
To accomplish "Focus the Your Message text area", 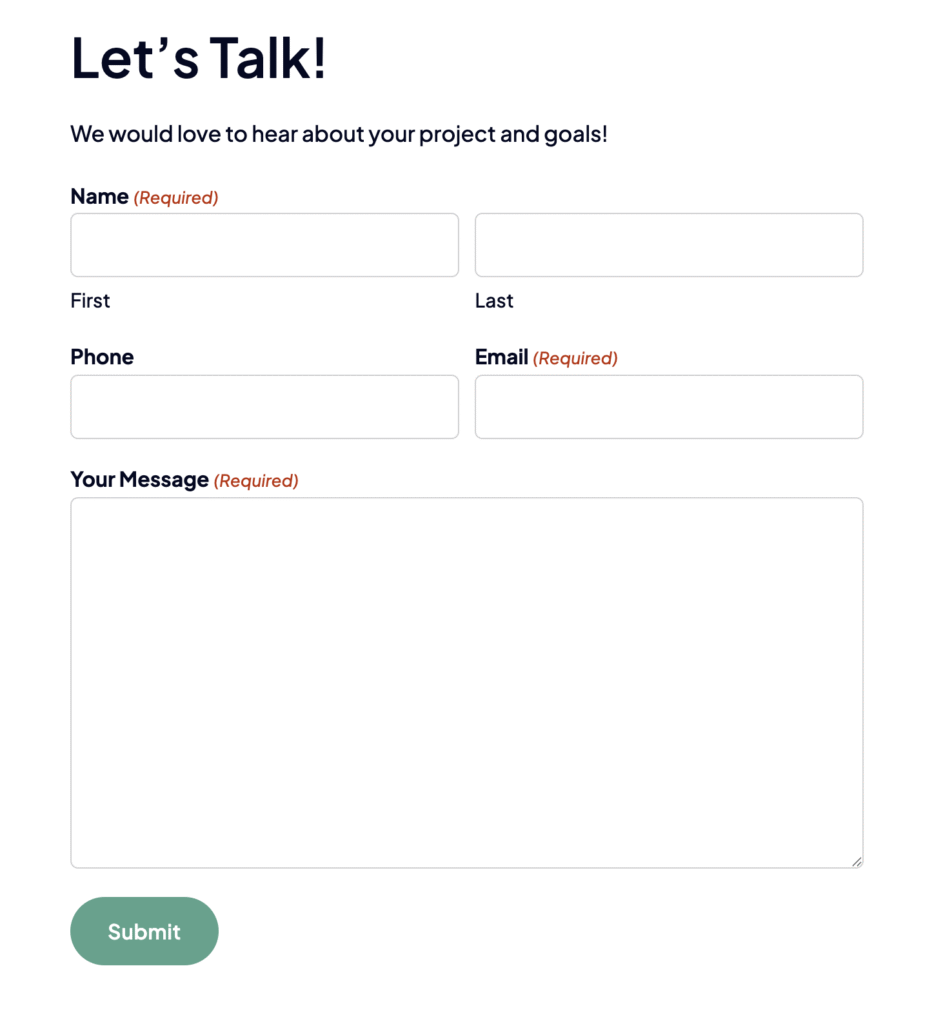I will coord(466,682).
